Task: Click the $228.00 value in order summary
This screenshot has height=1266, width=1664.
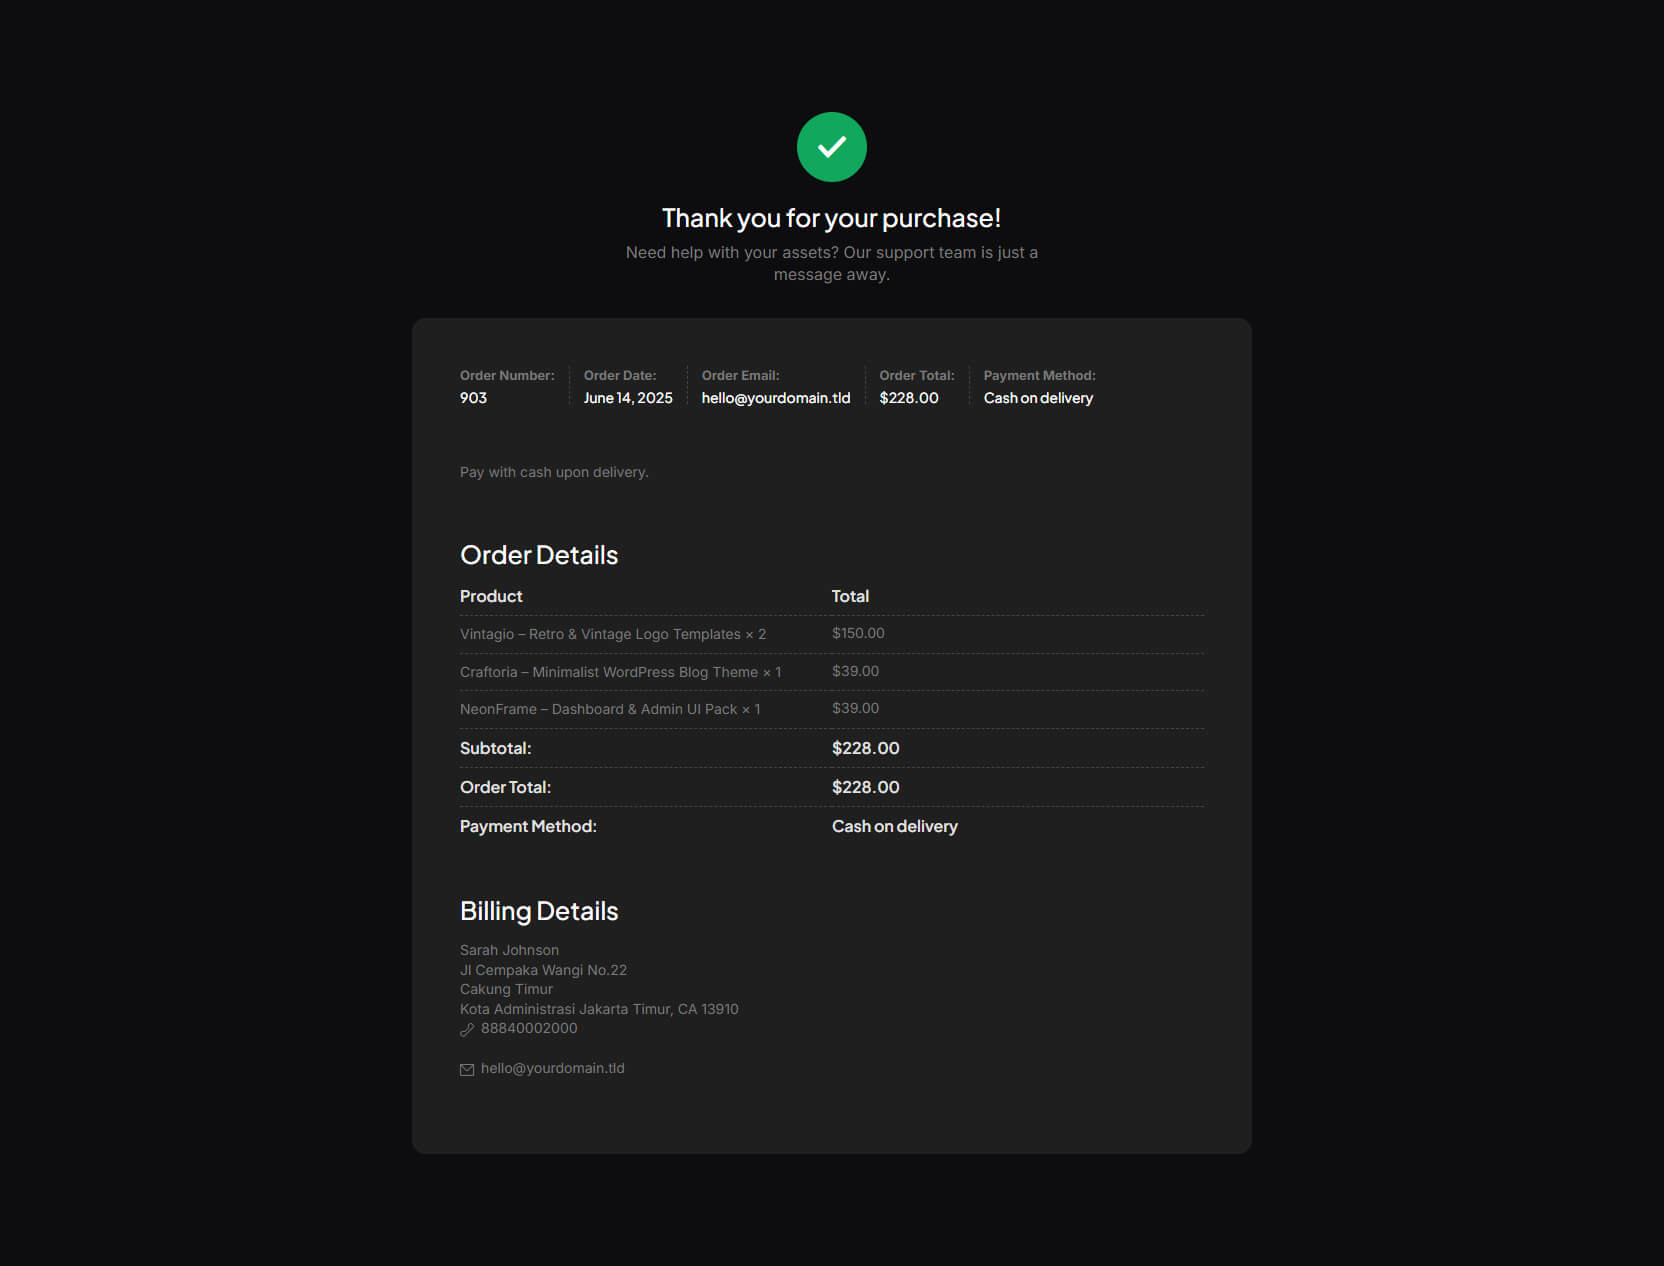Action: pos(909,398)
